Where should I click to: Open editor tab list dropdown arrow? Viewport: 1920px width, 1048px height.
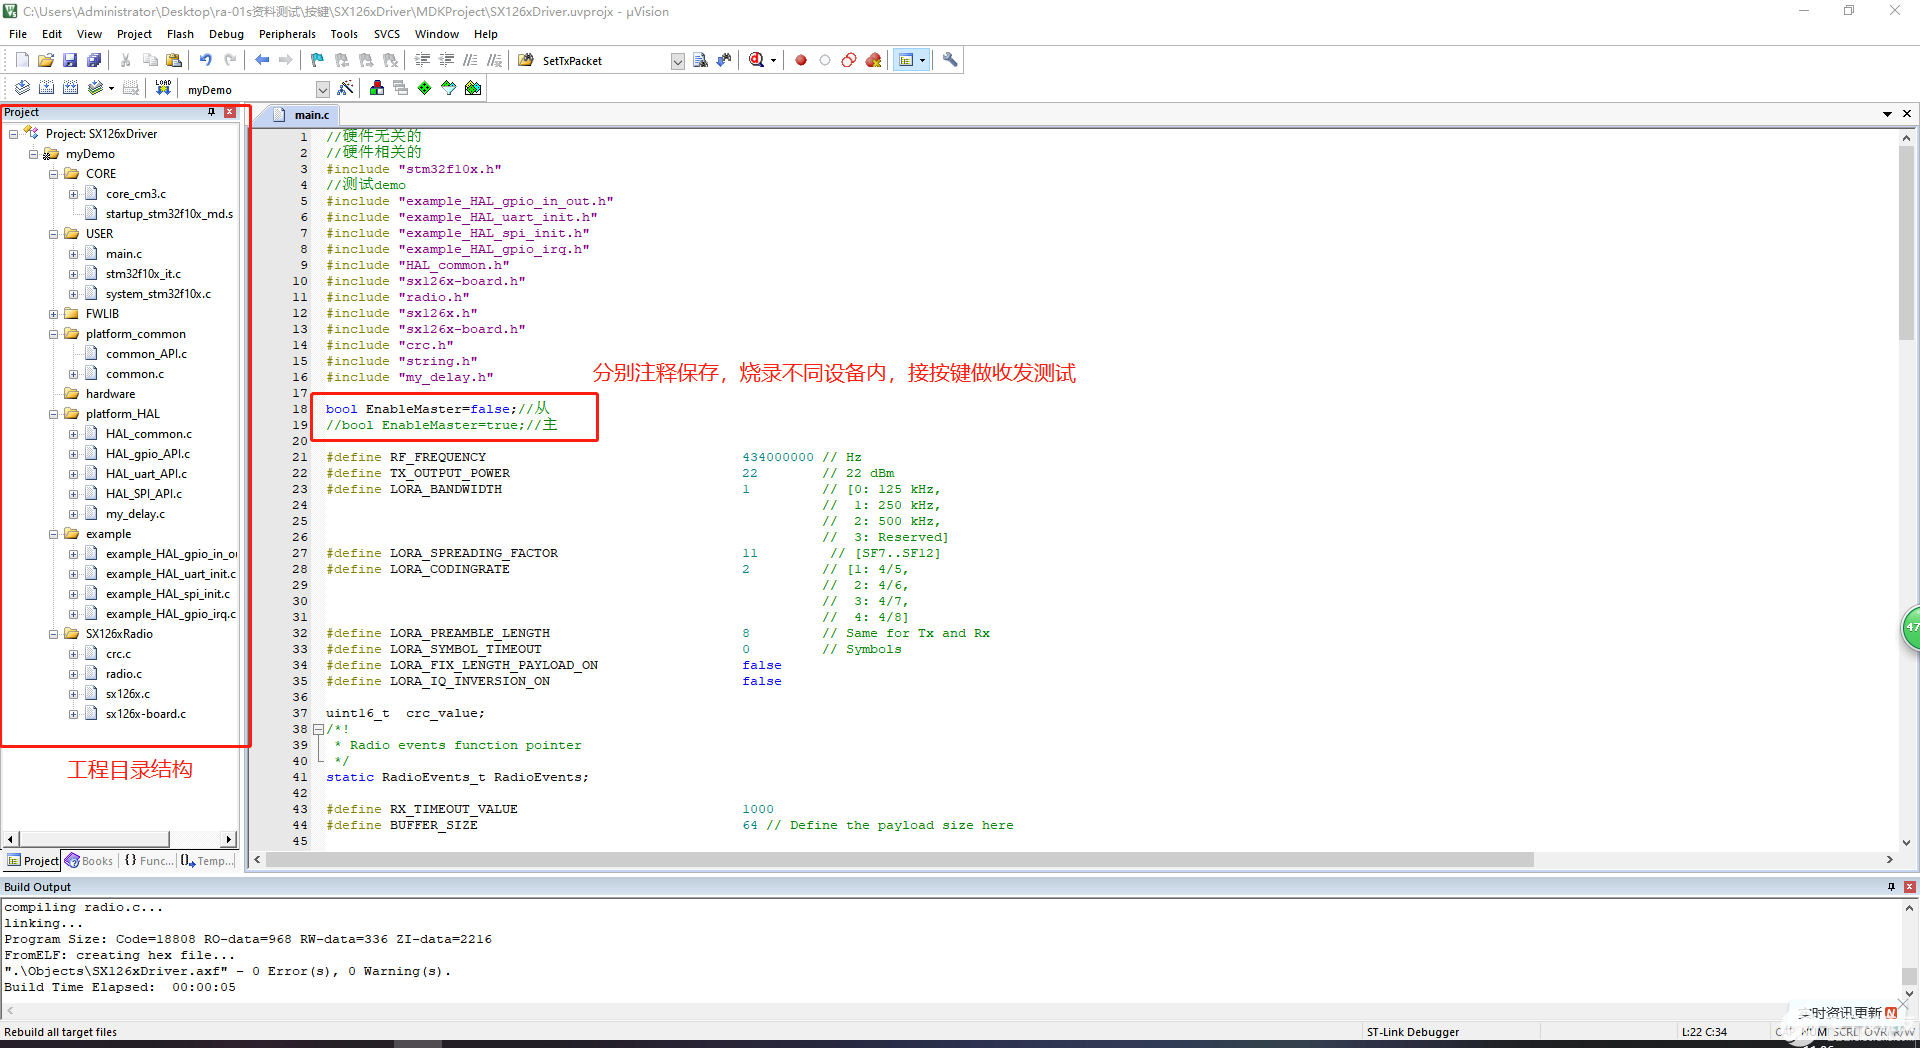pyautogui.click(x=1887, y=114)
